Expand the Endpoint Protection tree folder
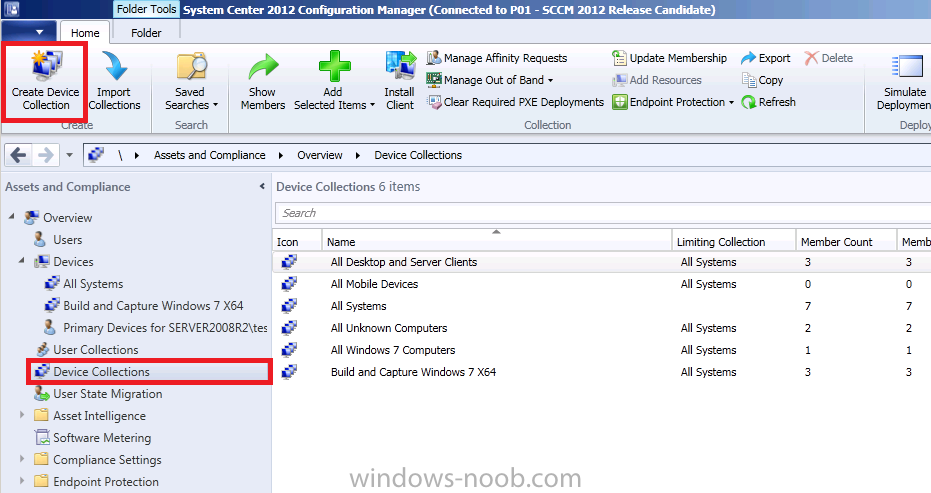 click(x=22, y=481)
